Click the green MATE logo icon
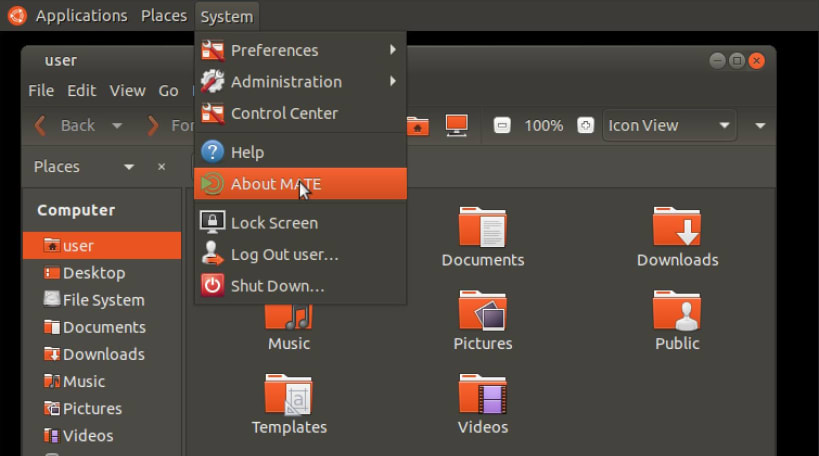This screenshot has width=819, height=456. coord(213,183)
